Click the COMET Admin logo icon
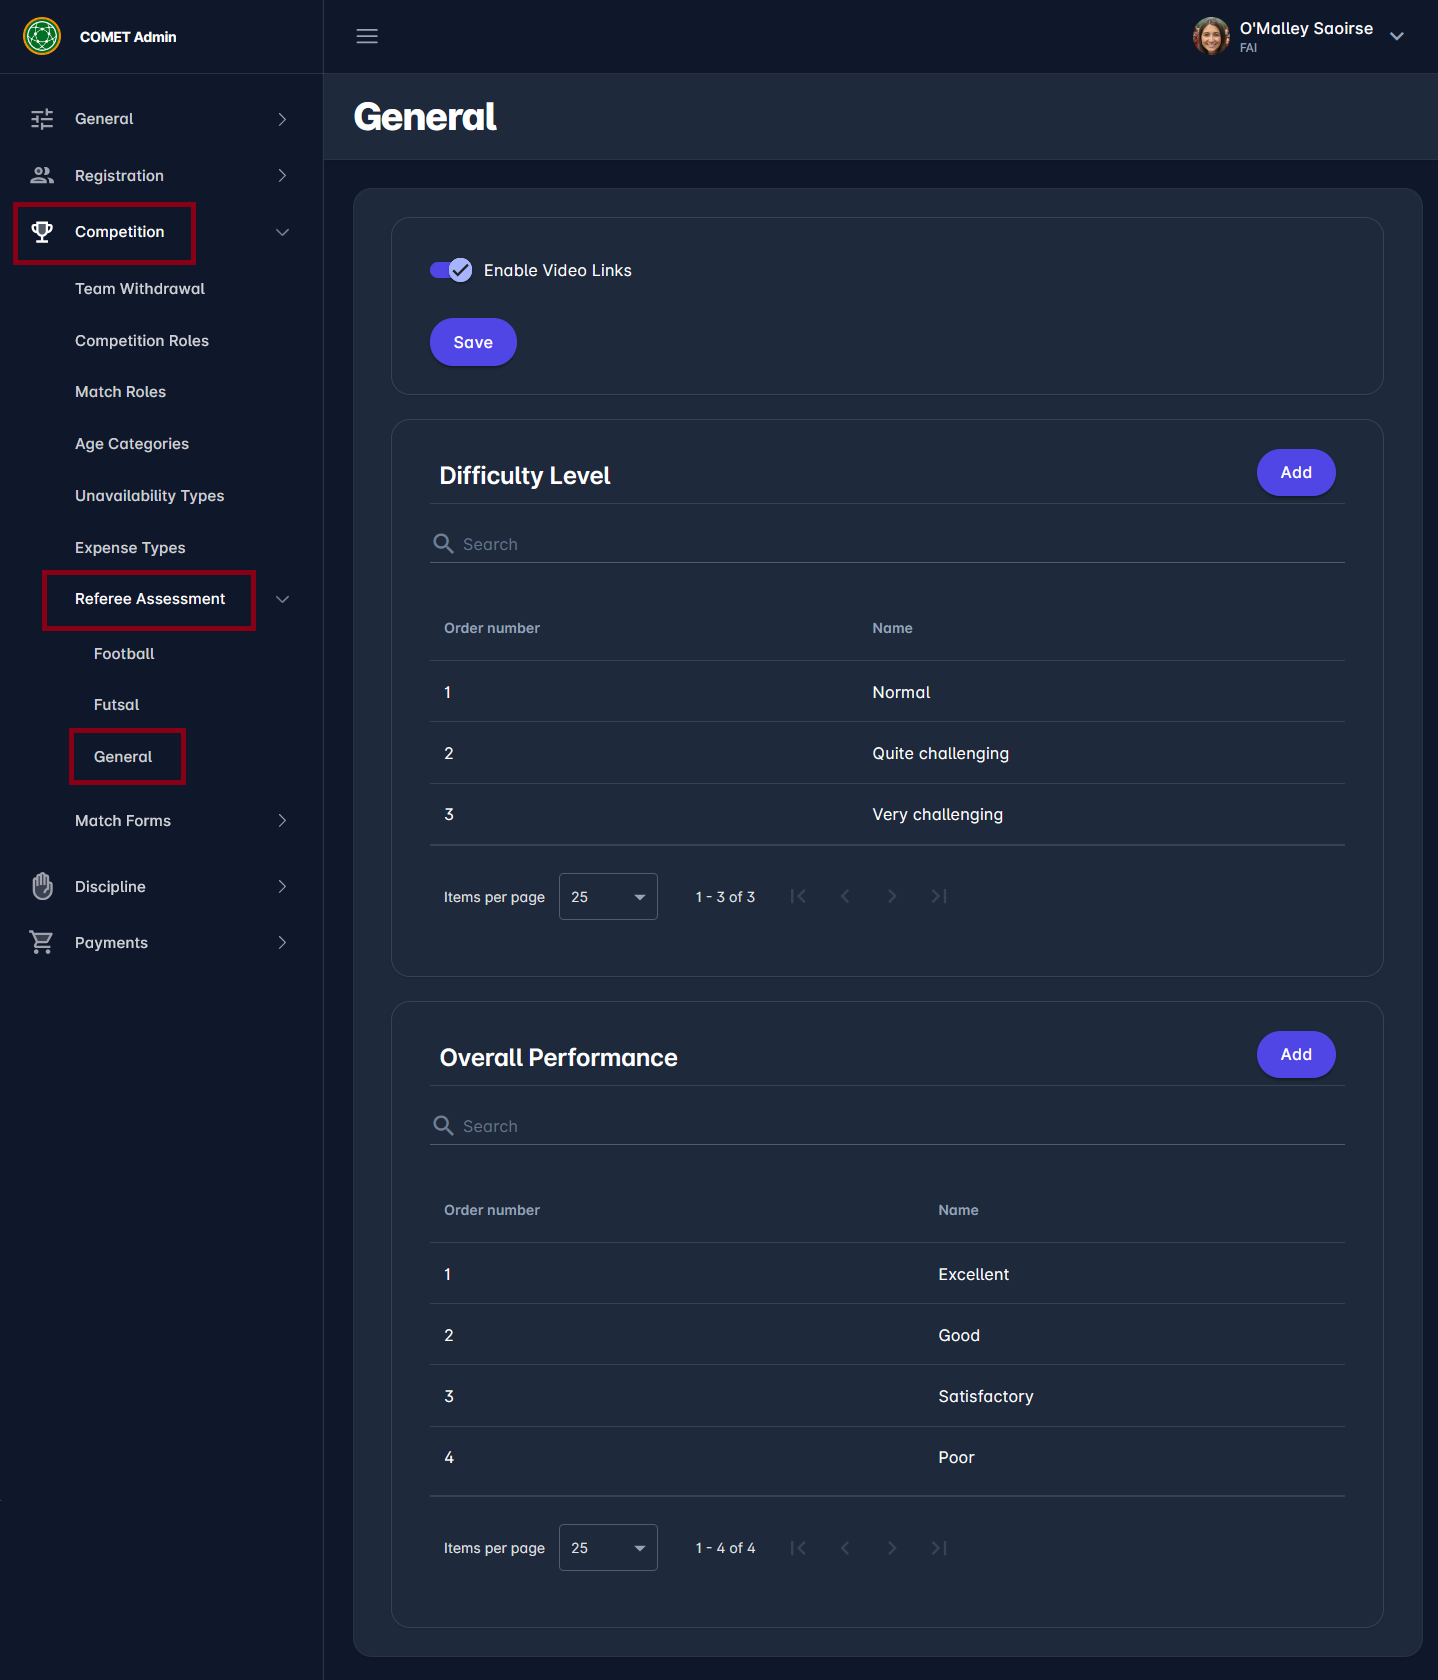The image size is (1438, 1680). (x=42, y=36)
